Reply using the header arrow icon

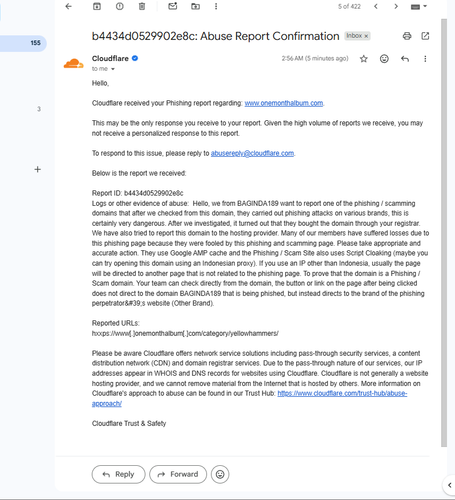405,59
